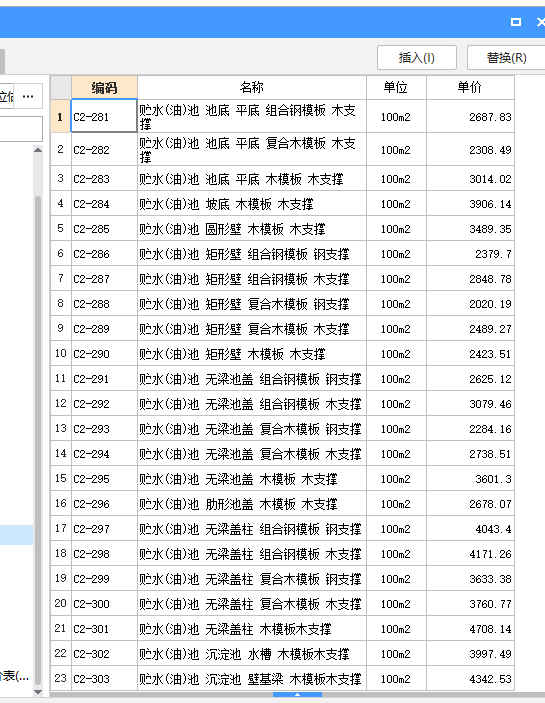Sort by the 编码 column header
545x703 pixels.
tap(104, 87)
